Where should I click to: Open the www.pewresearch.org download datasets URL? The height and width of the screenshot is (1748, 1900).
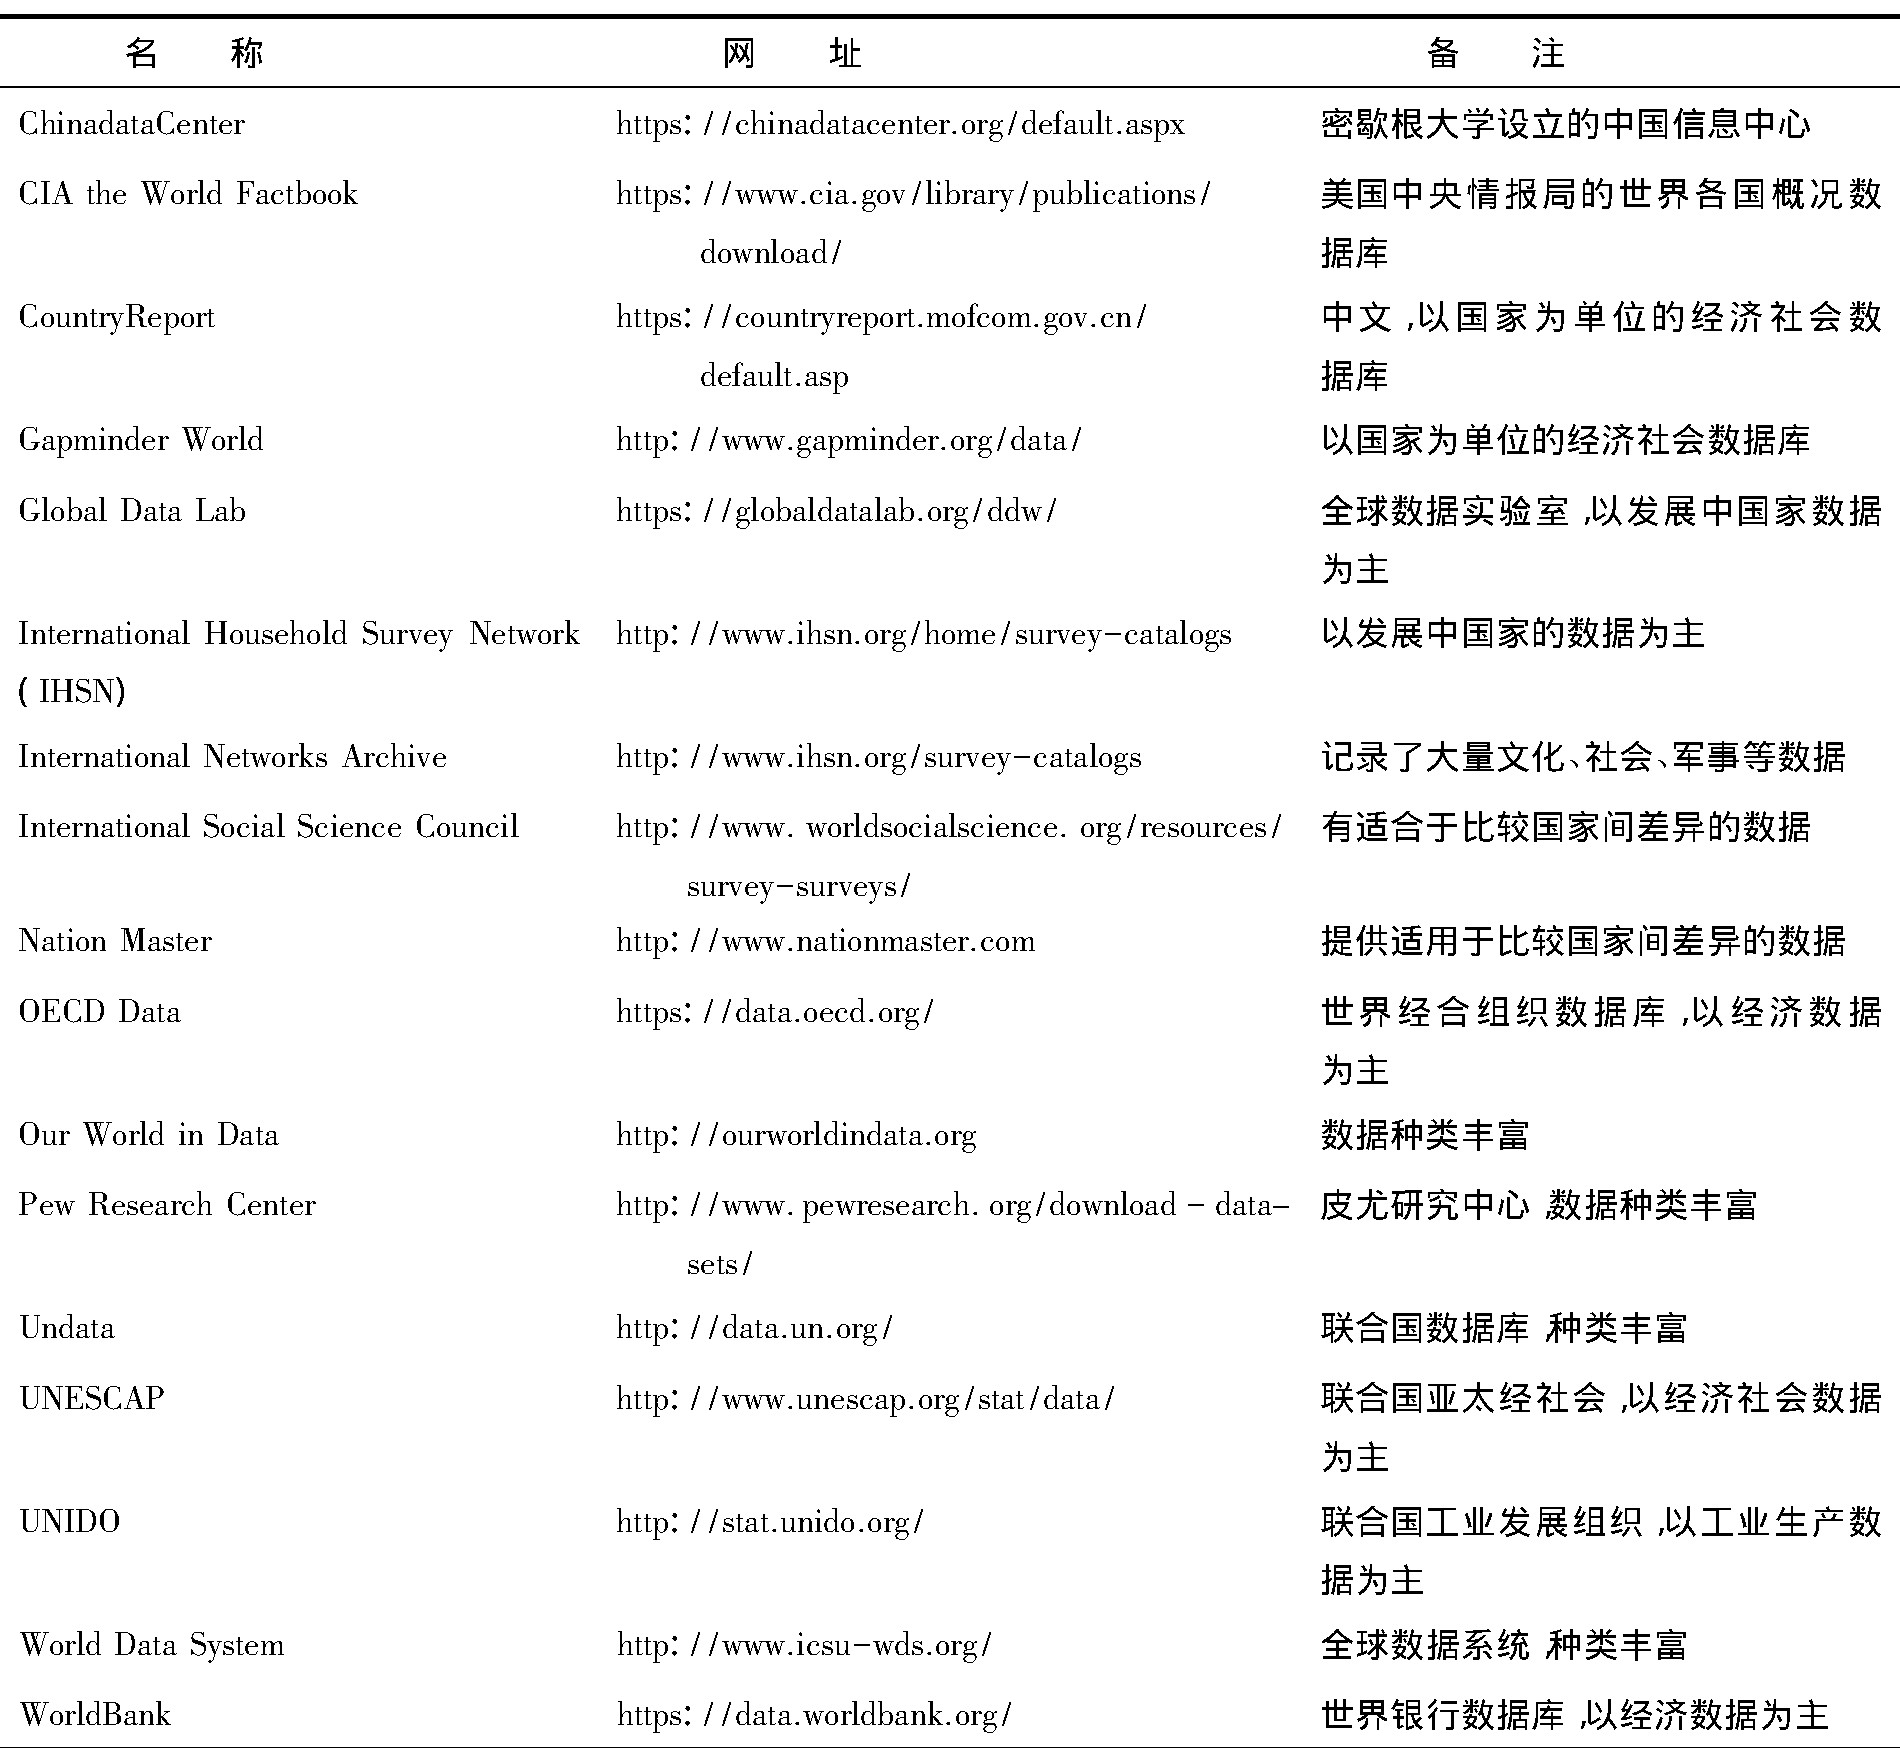952,1234
